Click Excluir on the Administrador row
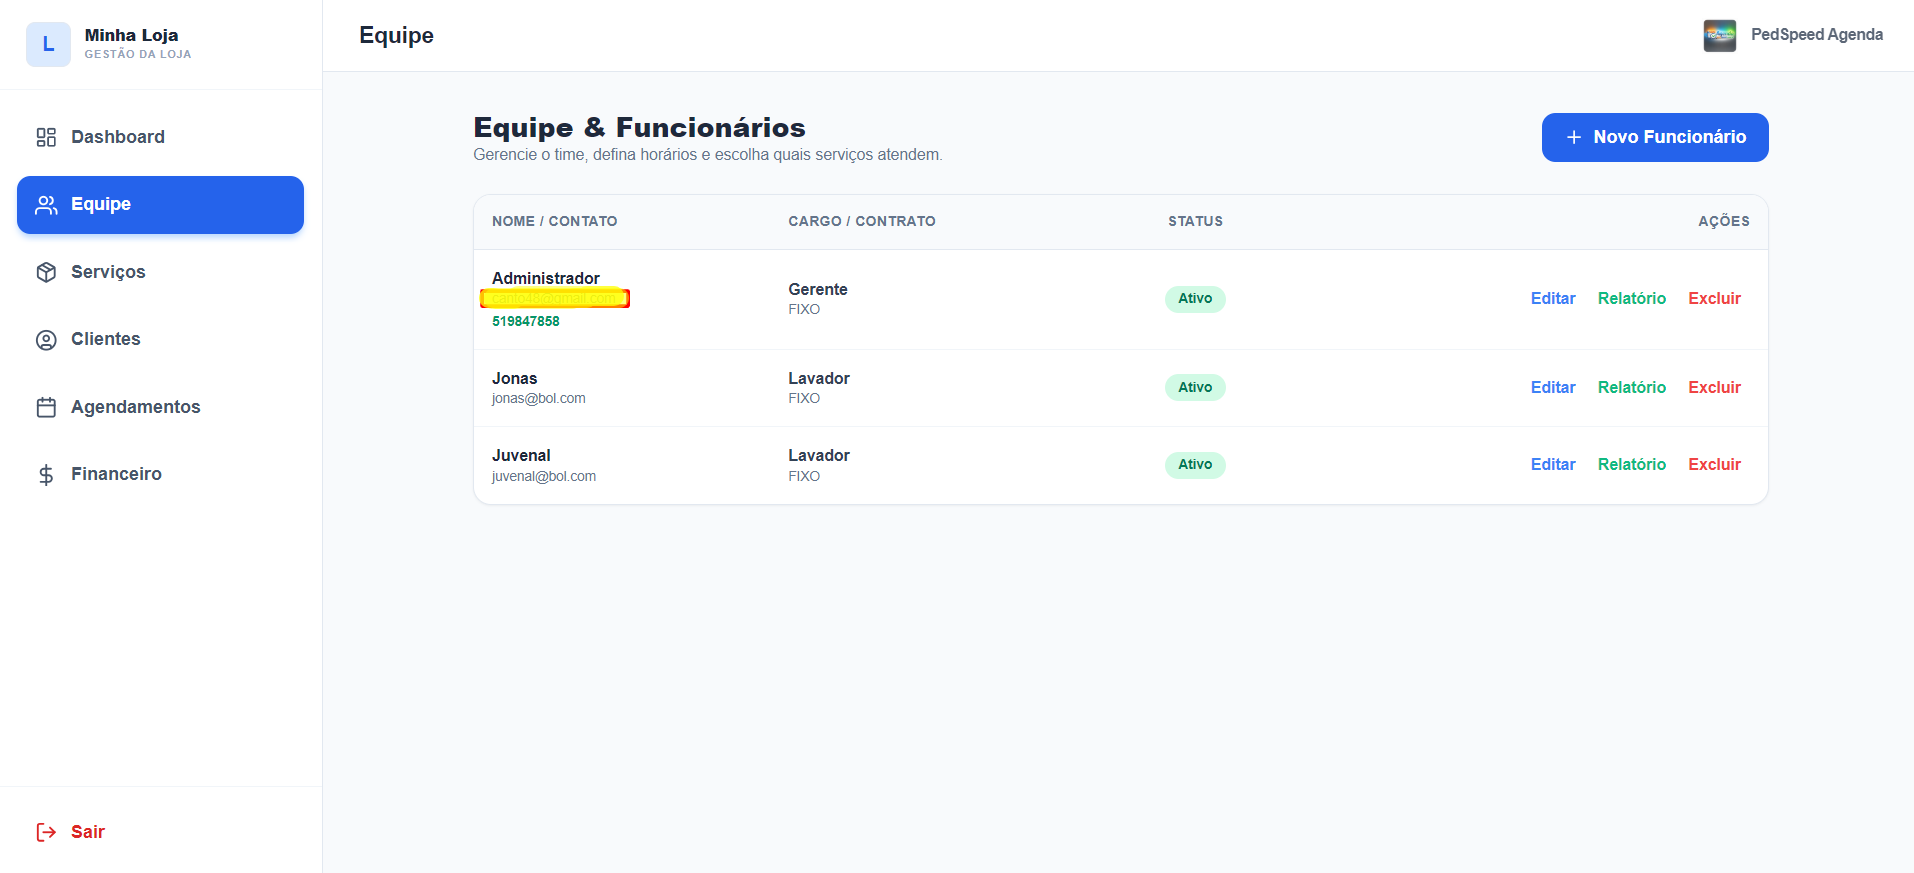Screen dimensions: 1914x873 coord(1714,298)
